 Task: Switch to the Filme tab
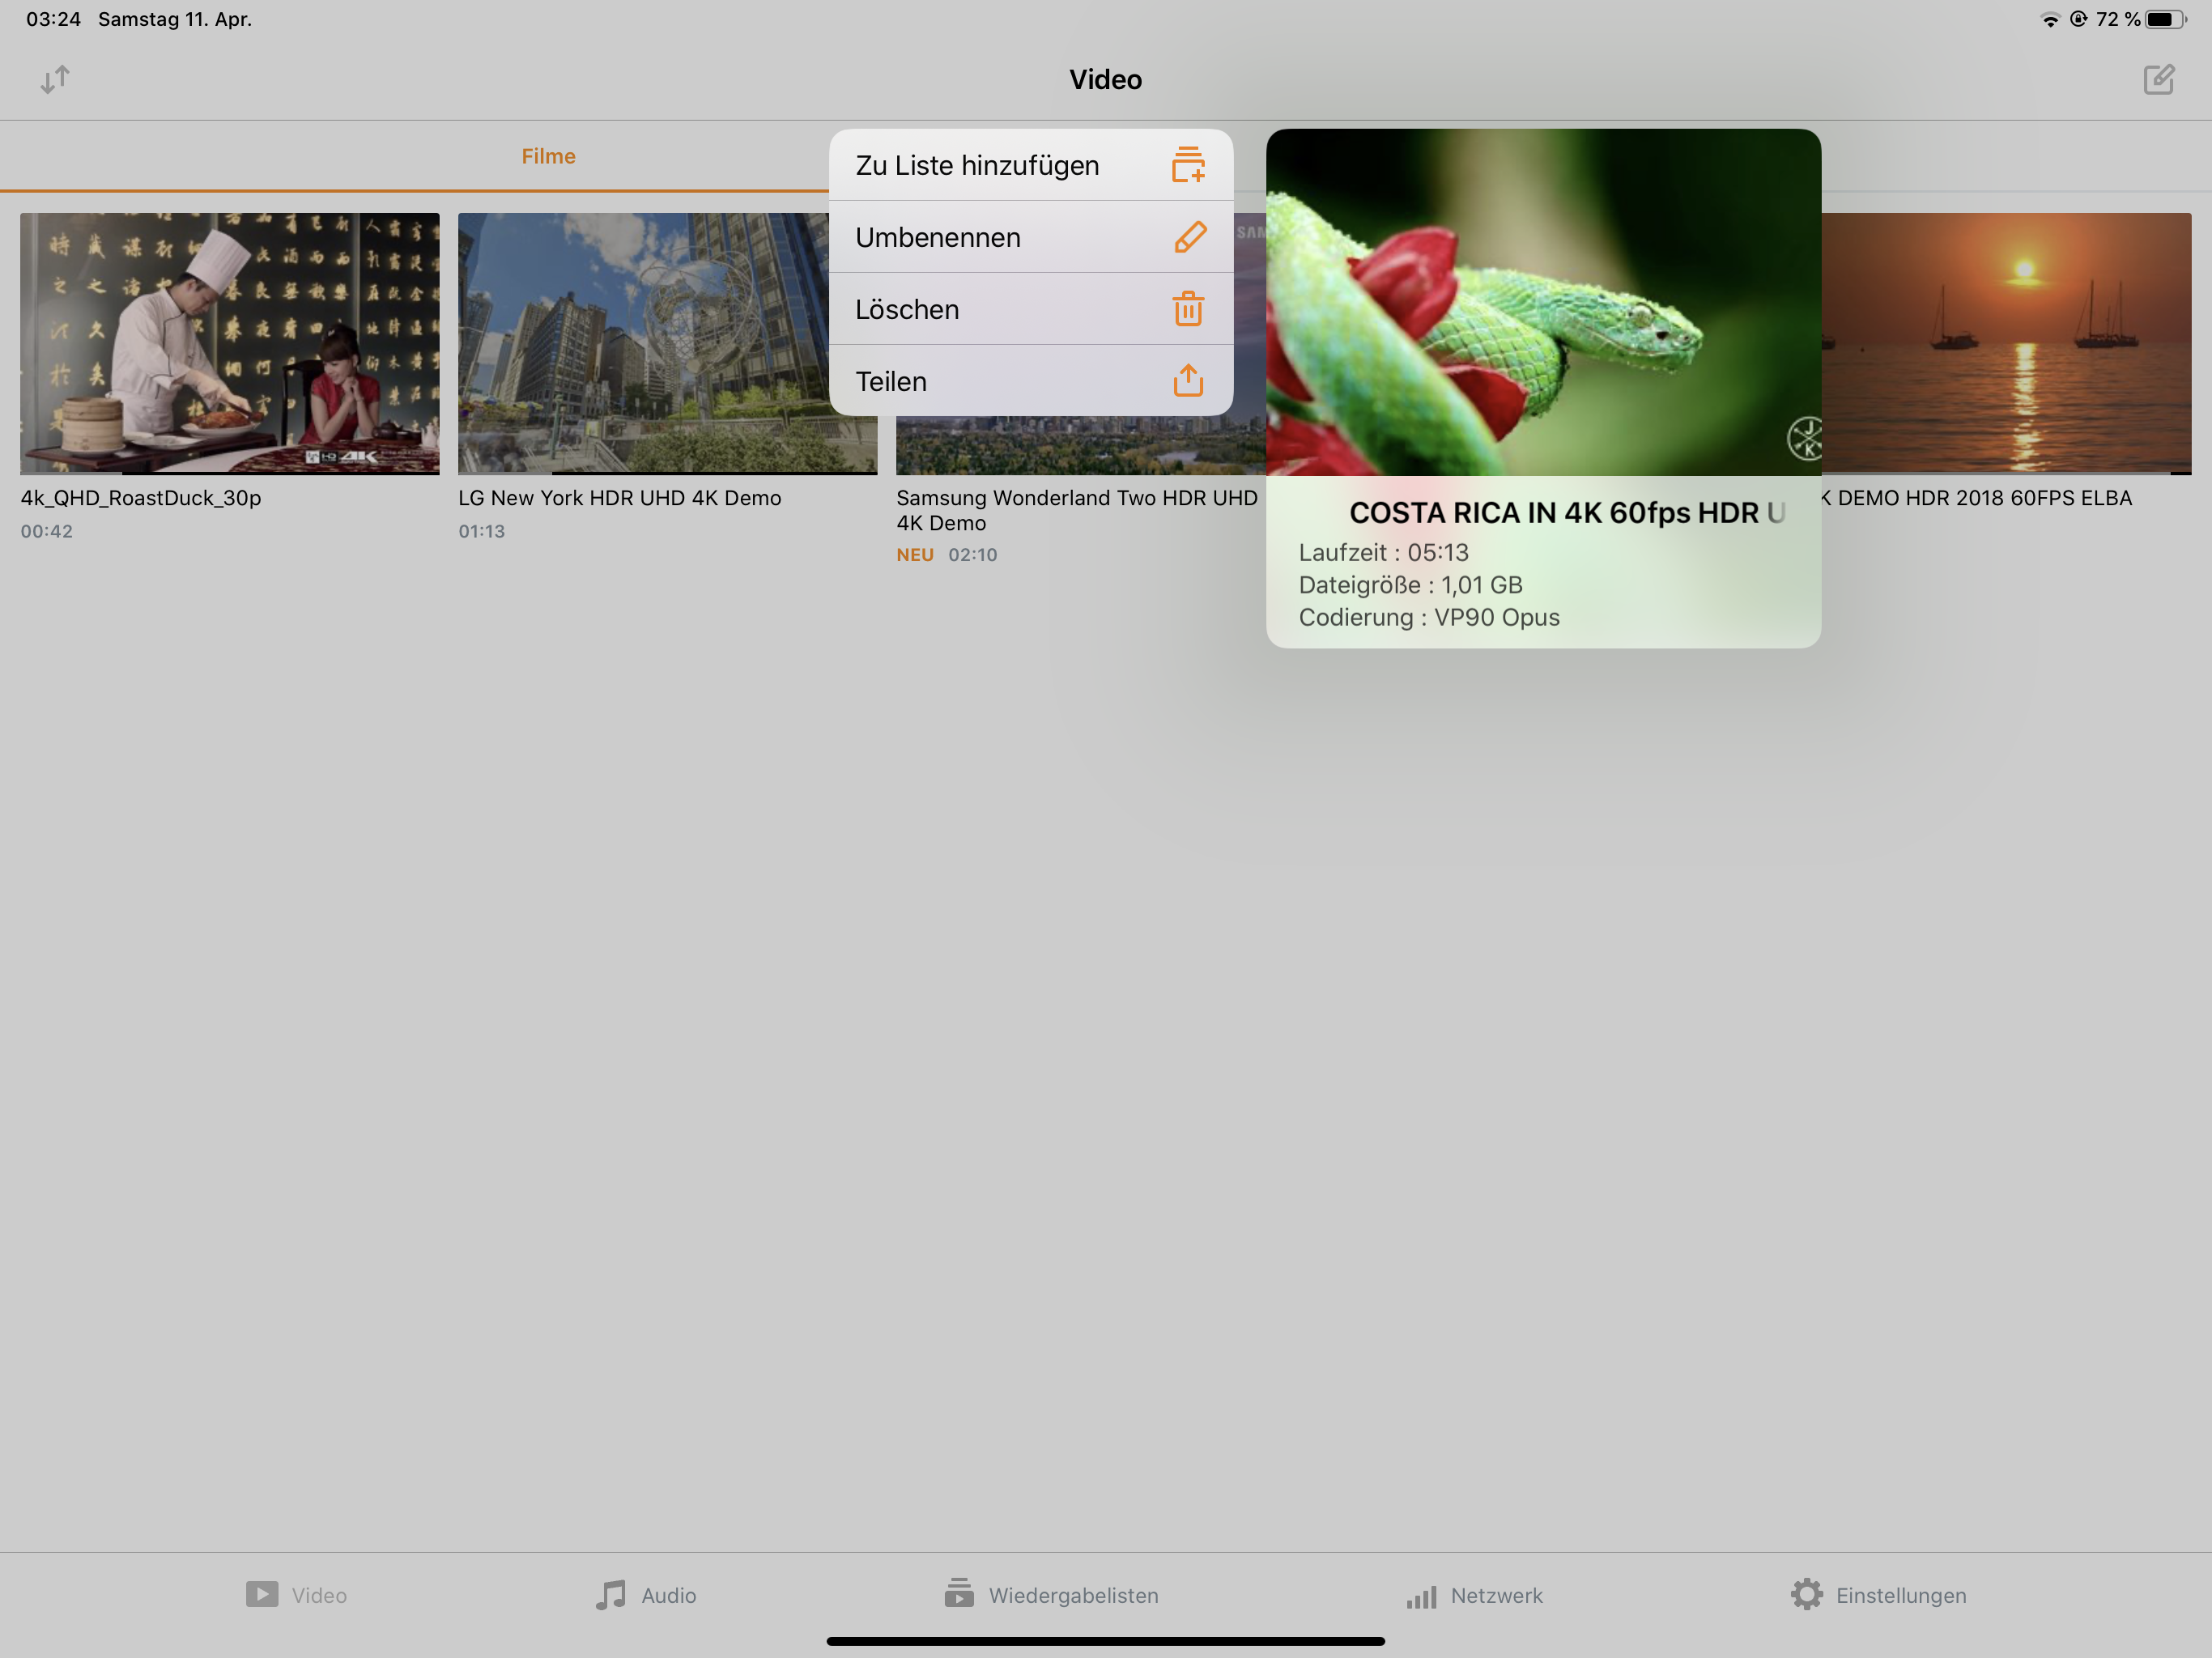(x=548, y=156)
